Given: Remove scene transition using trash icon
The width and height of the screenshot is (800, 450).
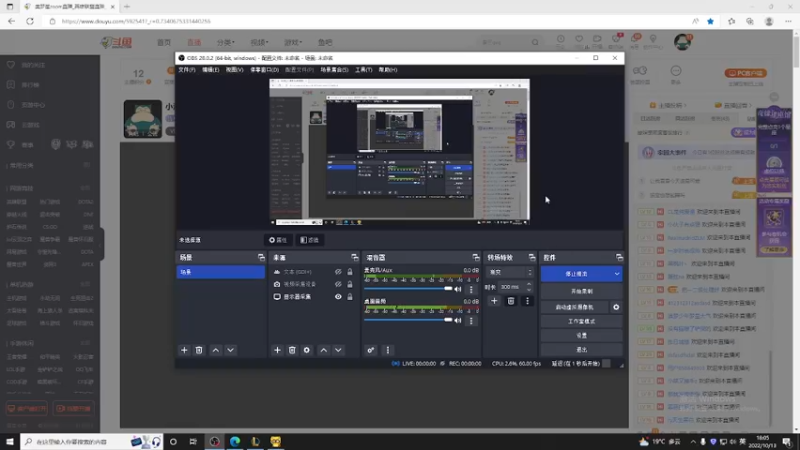Looking at the screenshot, I should pyautogui.click(x=511, y=301).
